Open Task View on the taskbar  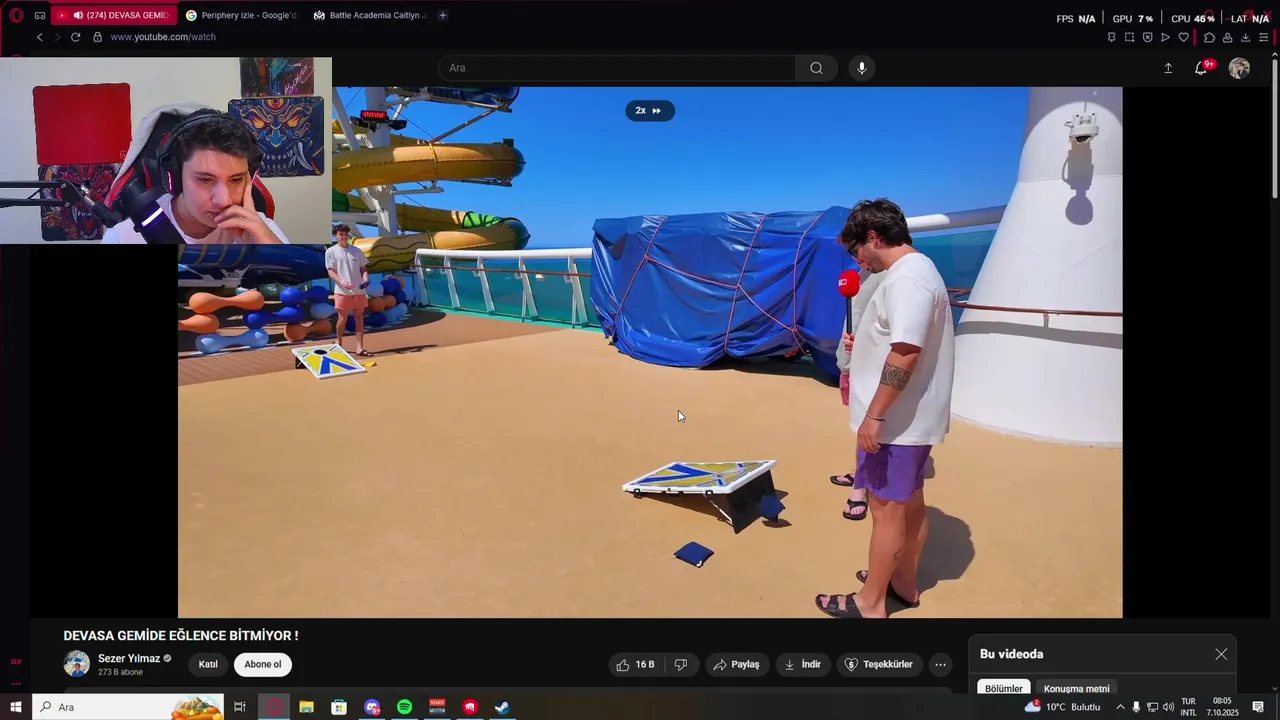[240, 707]
